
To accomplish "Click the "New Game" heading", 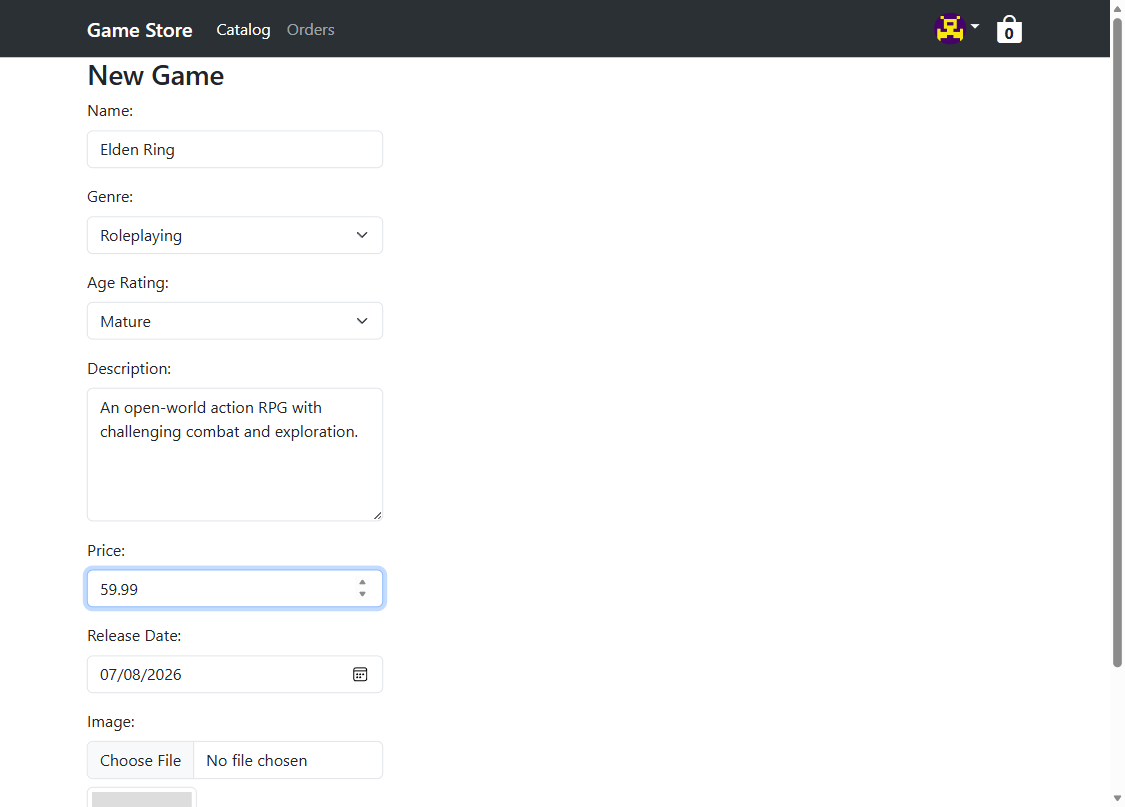I will click(x=156, y=75).
